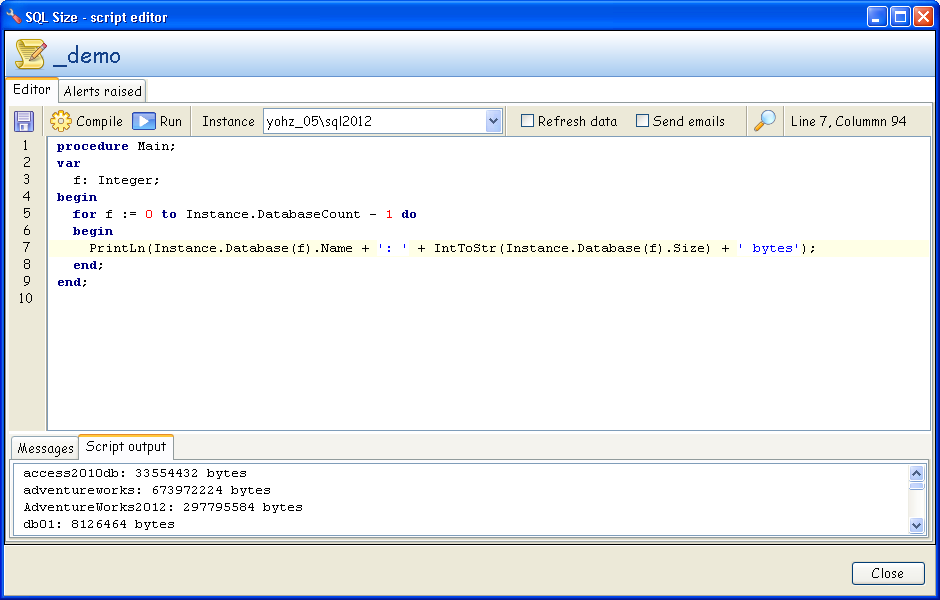Click the 'procedure Main;' code line

(116, 146)
